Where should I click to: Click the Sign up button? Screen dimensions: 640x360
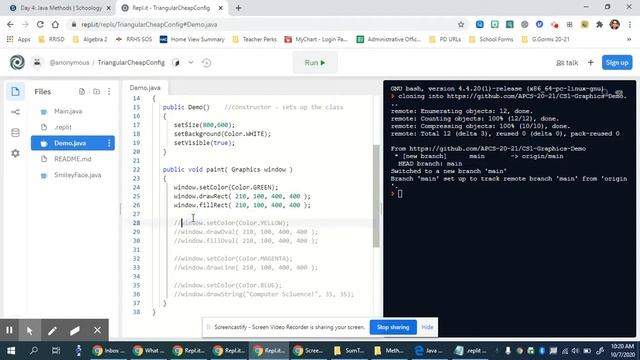coord(617,62)
